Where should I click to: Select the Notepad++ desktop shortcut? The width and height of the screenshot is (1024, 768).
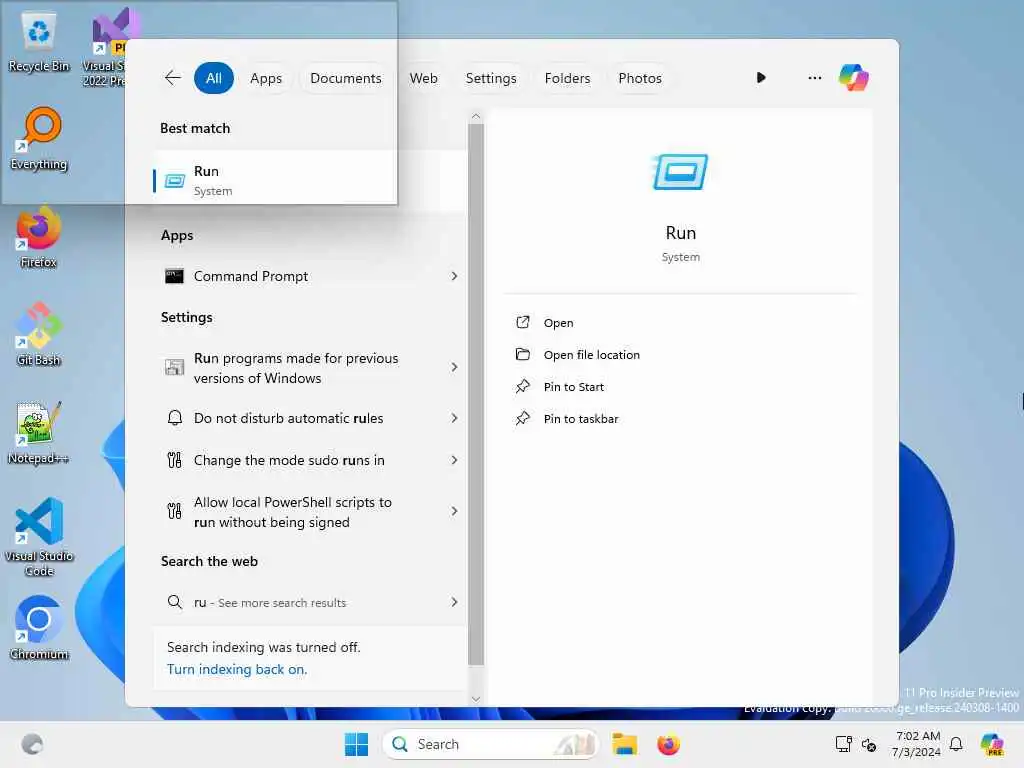tap(39, 432)
